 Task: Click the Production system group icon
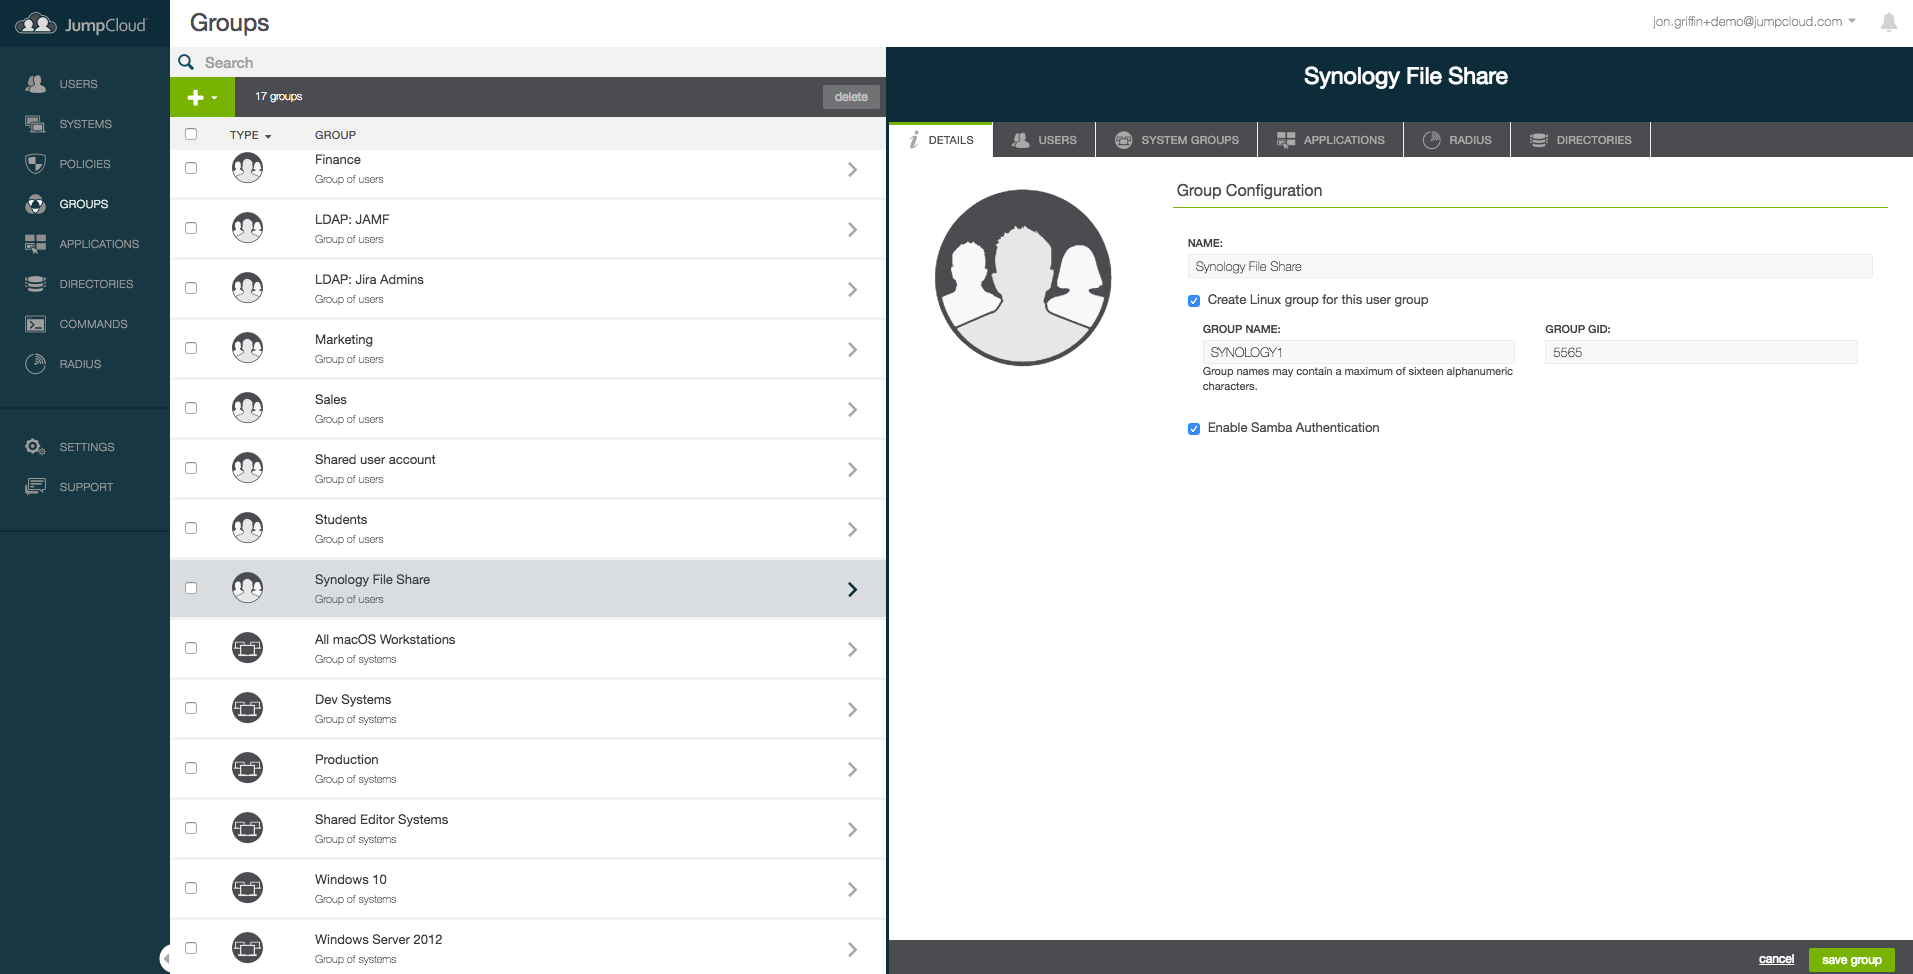click(x=247, y=768)
